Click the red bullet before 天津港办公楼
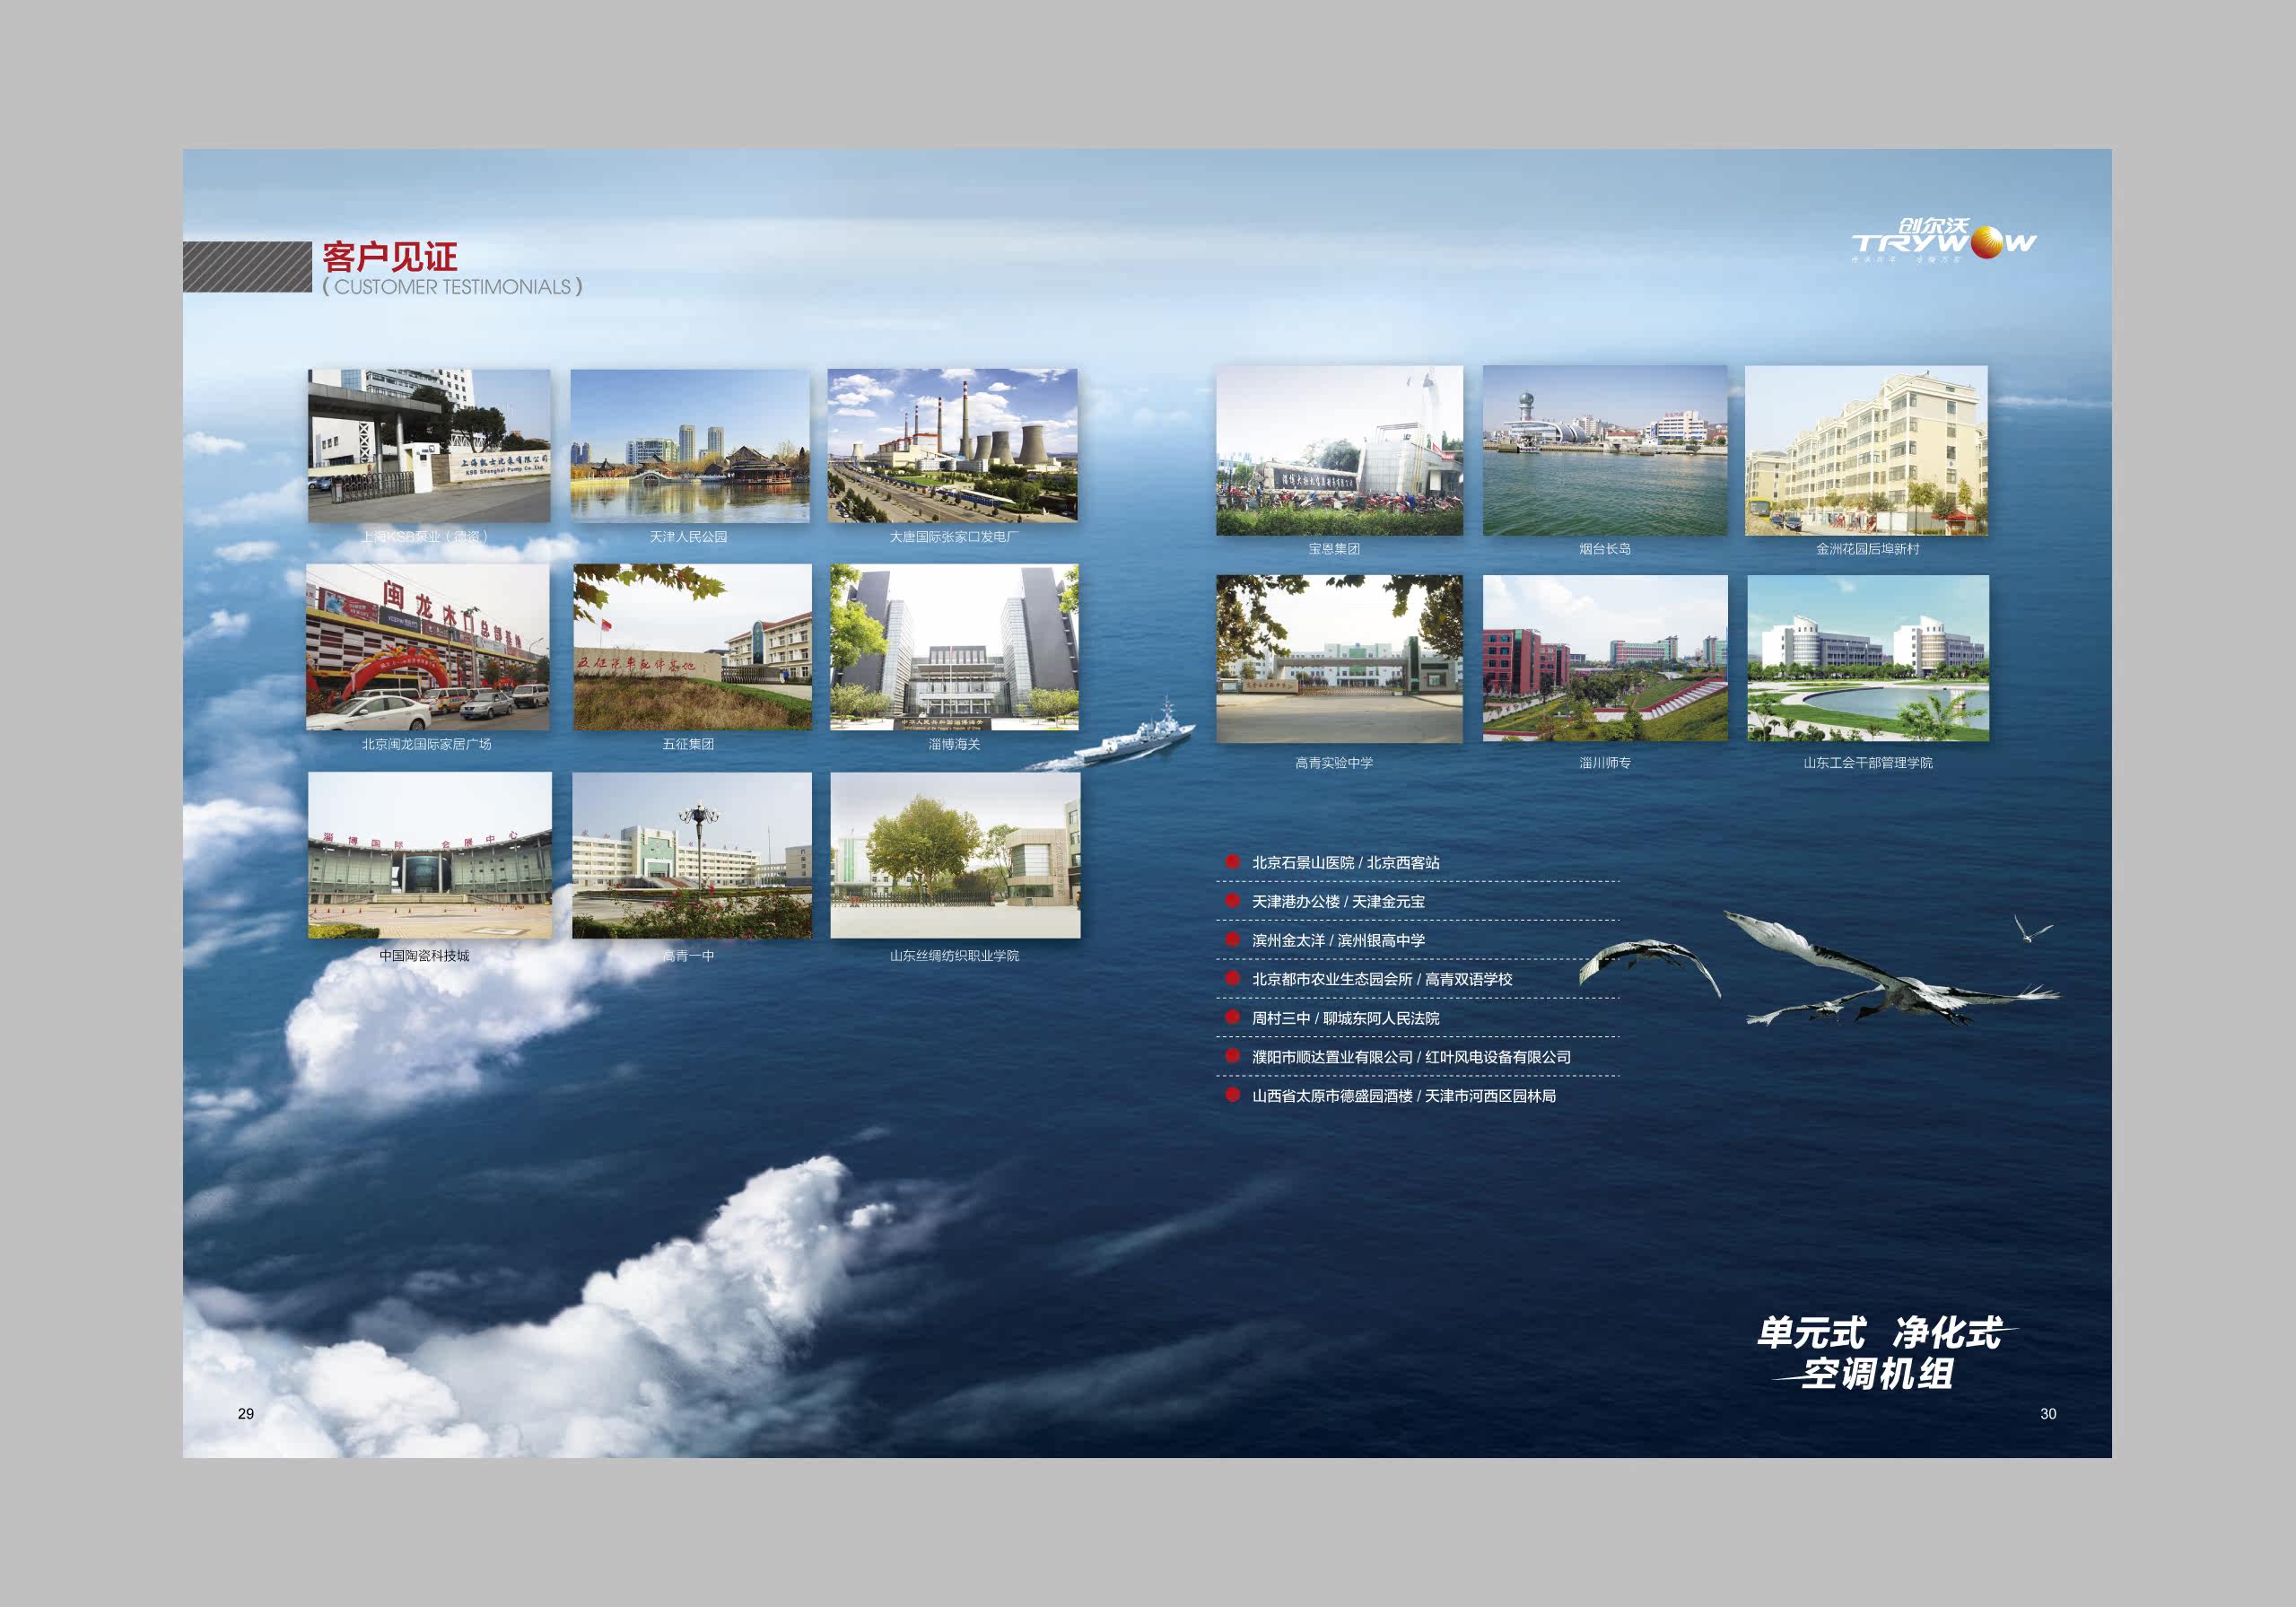Image resolution: width=2296 pixels, height=1607 pixels. [x=1232, y=900]
